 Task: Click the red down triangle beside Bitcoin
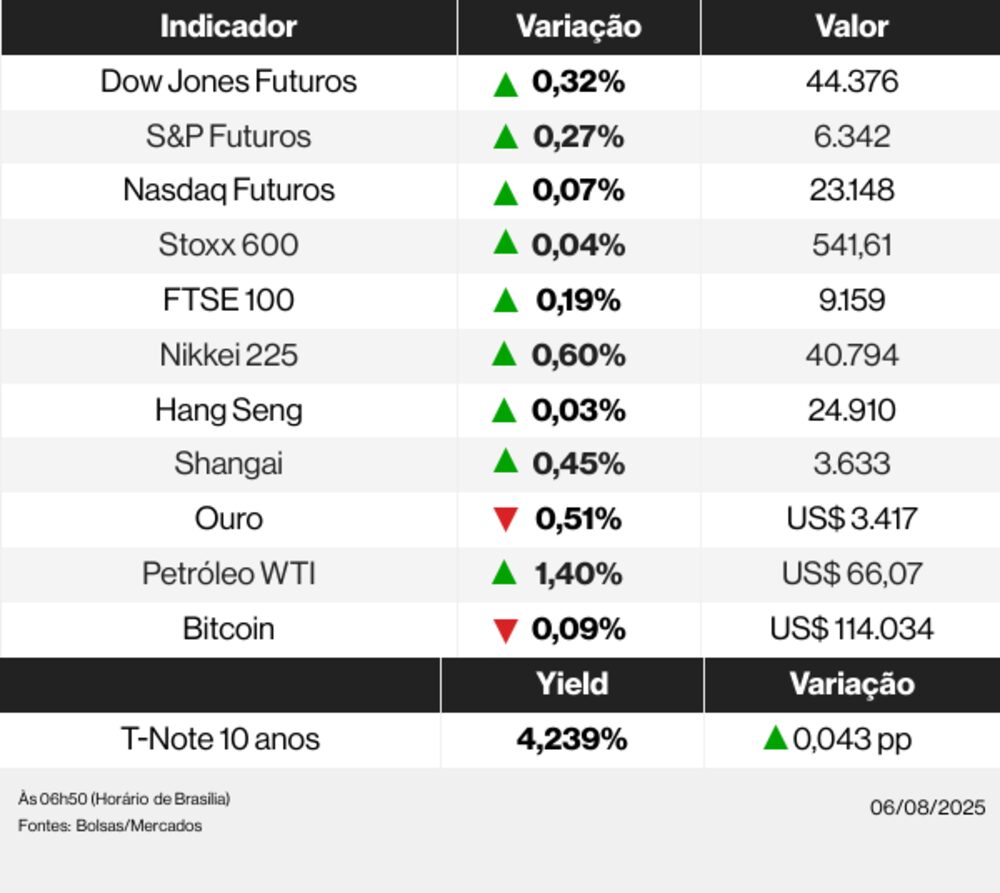[506, 630]
